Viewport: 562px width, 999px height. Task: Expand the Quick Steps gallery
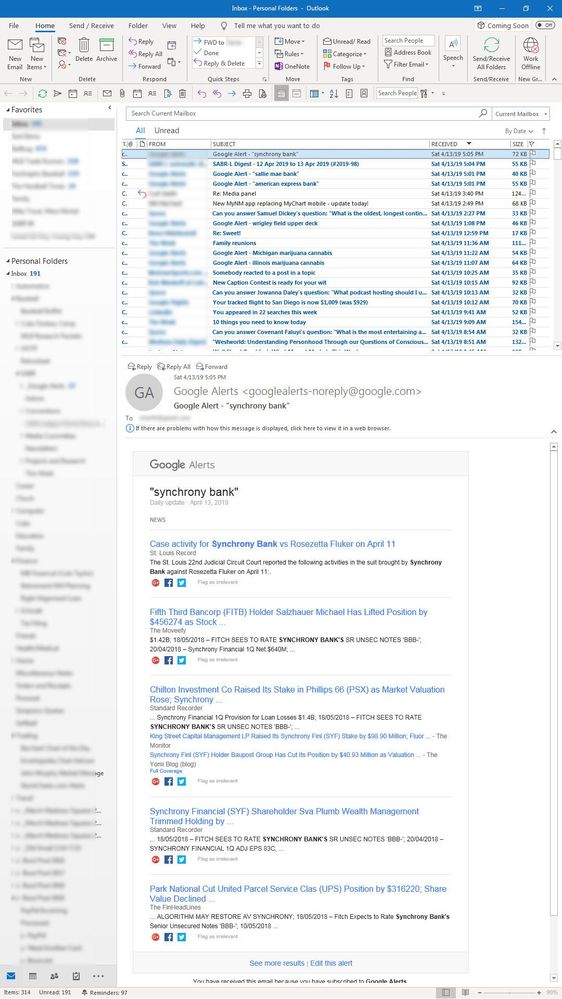(x=259, y=64)
